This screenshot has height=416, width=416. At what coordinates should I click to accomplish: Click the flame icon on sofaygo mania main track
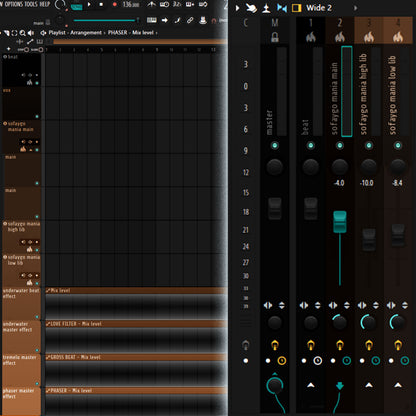coord(23,149)
